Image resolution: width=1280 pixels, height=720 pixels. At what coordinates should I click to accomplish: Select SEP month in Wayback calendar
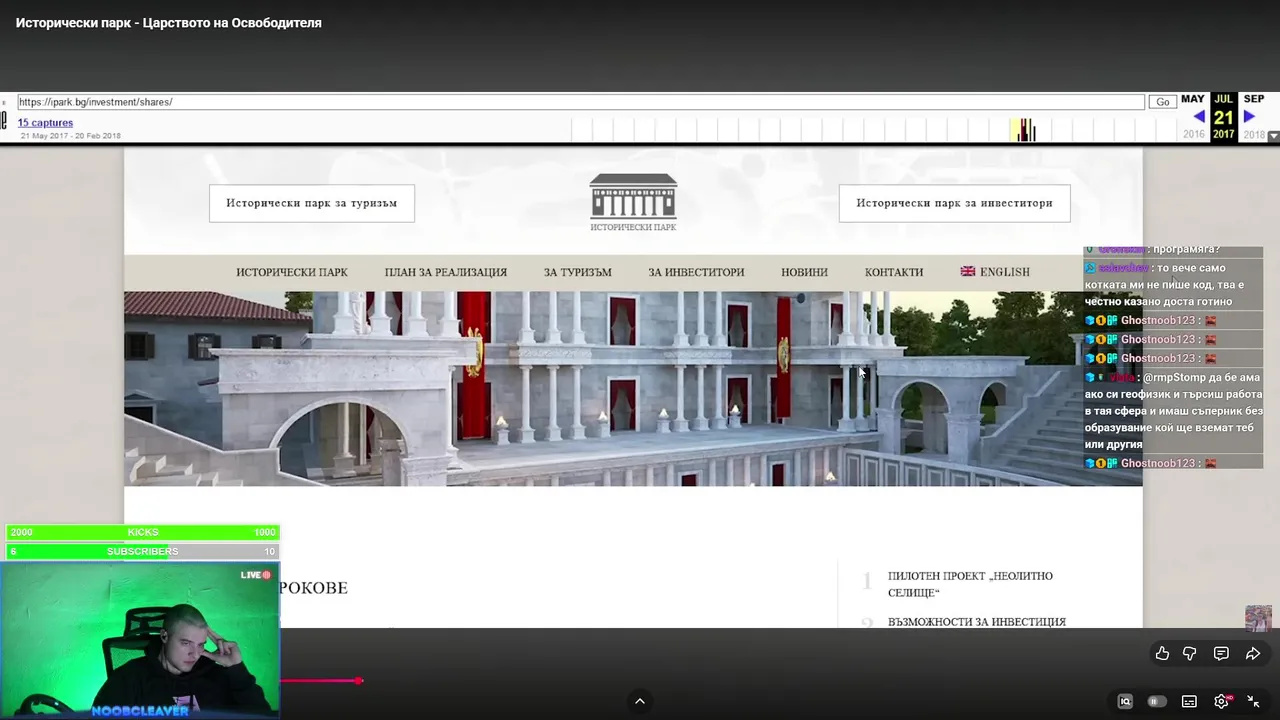(1254, 99)
